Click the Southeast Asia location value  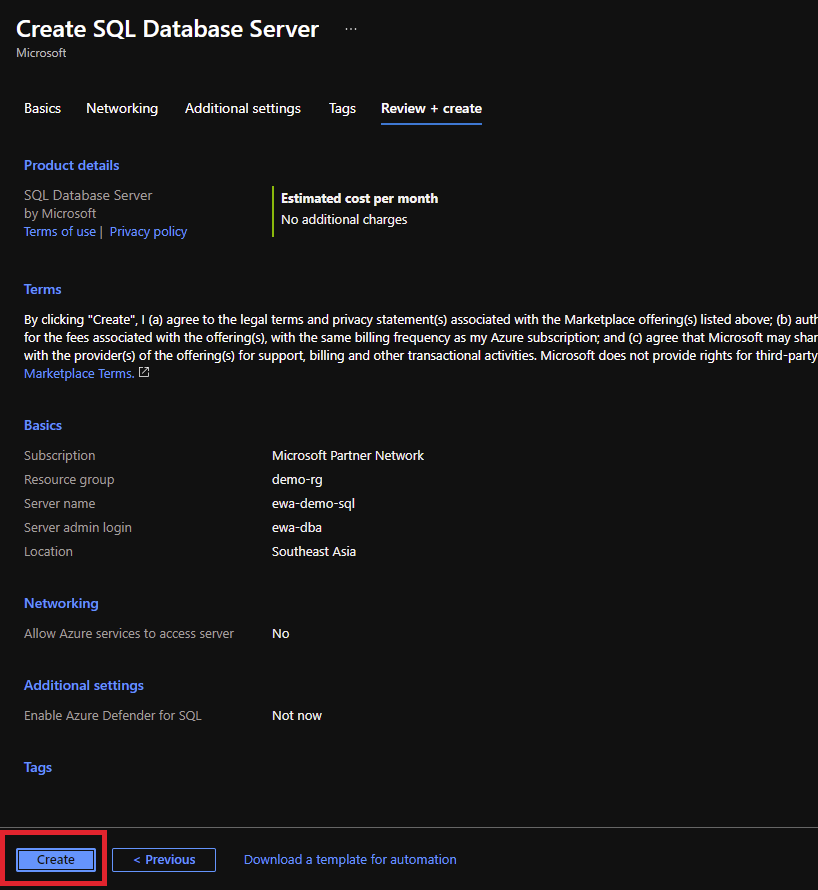click(314, 551)
